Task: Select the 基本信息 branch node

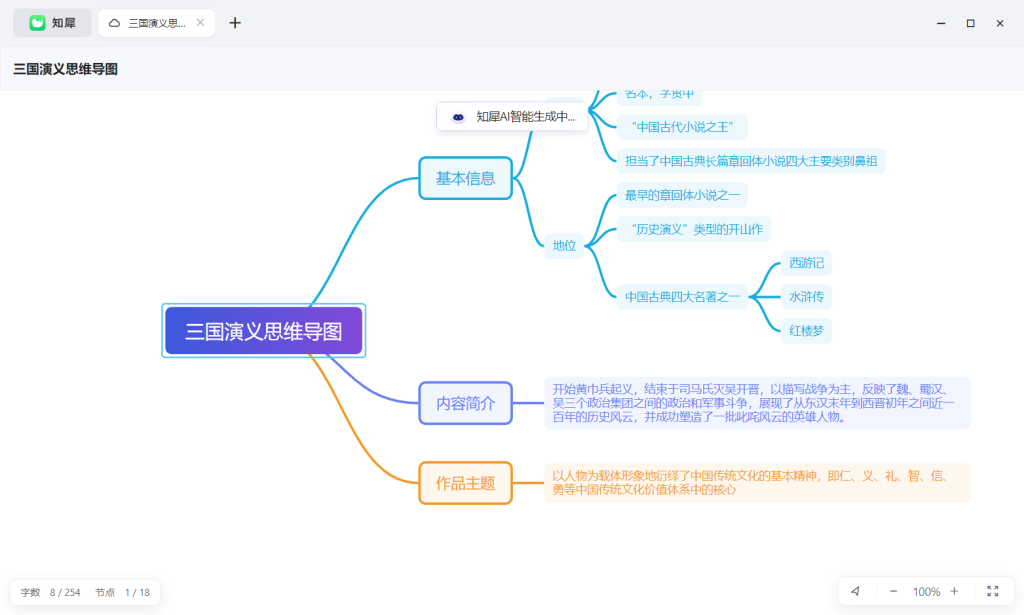Action: point(466,178)
